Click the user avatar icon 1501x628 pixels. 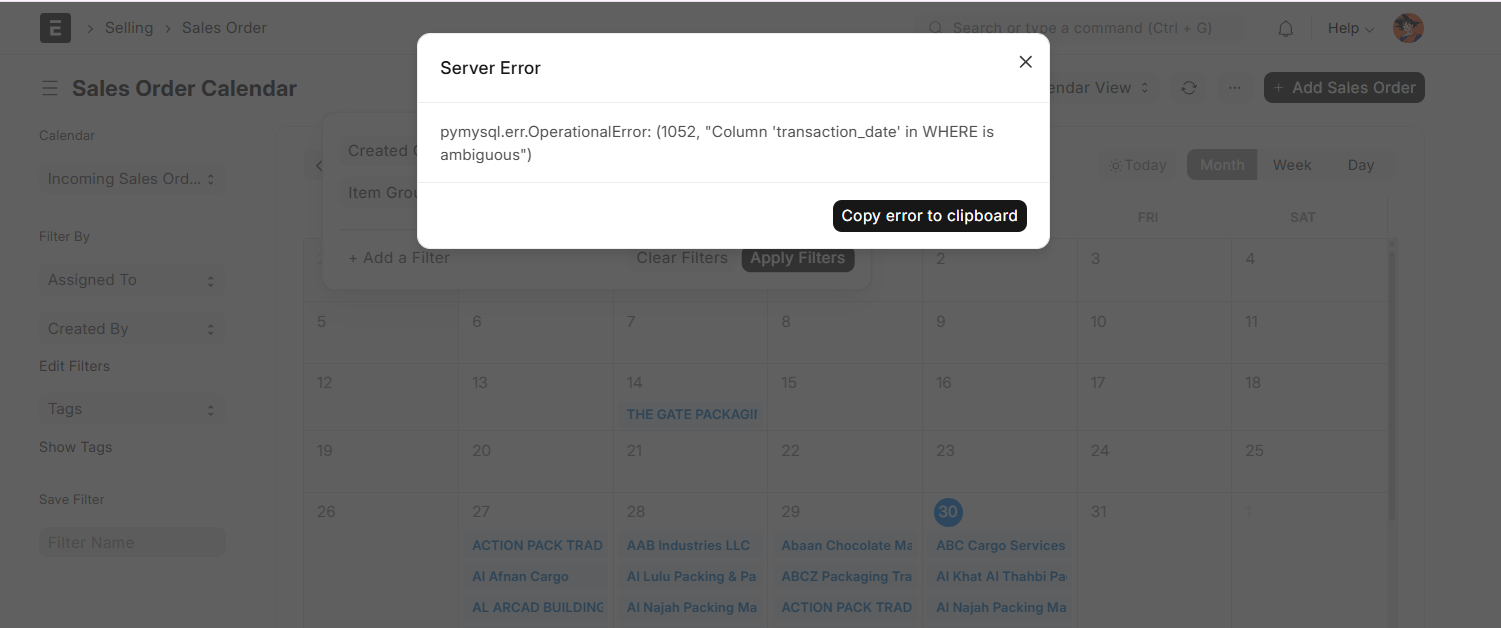click(x=1408, y=28)
